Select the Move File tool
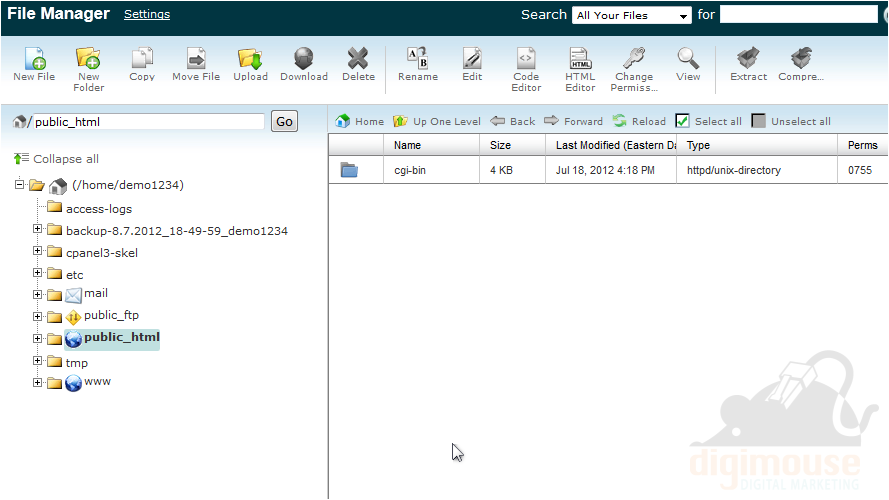 (x=196, y=65)
